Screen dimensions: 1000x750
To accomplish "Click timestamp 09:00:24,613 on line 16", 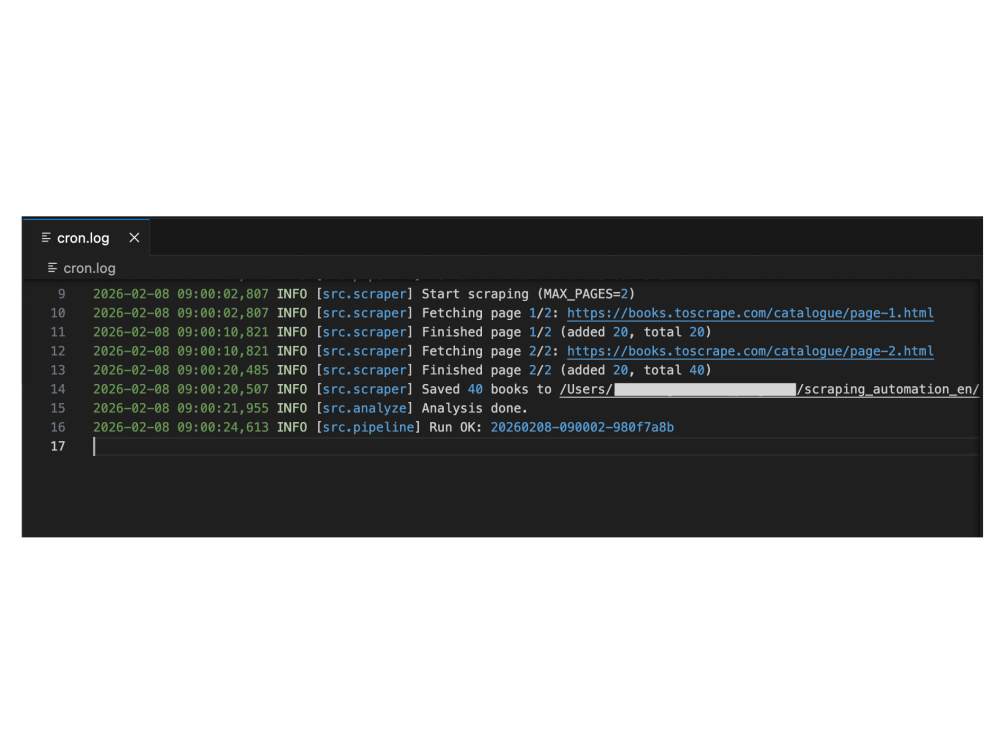I will (x=223, y=427).
